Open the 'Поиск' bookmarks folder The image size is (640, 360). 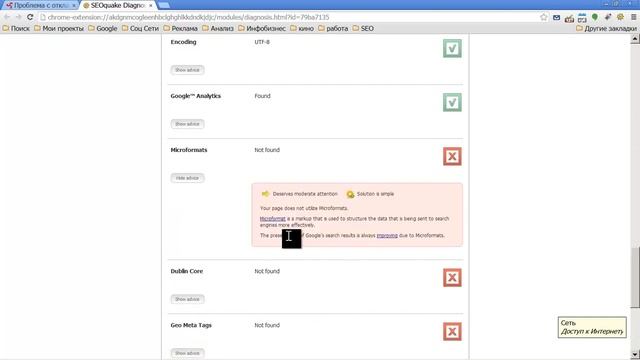coord(16,28)
